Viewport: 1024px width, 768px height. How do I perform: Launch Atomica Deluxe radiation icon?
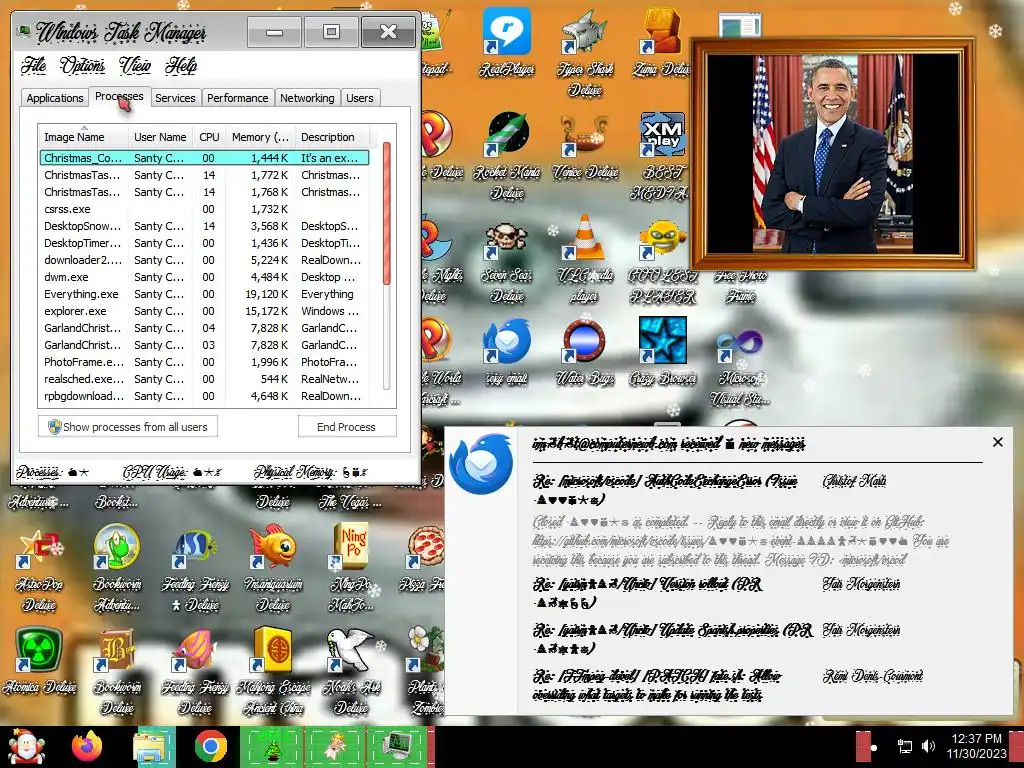[39, 661]
